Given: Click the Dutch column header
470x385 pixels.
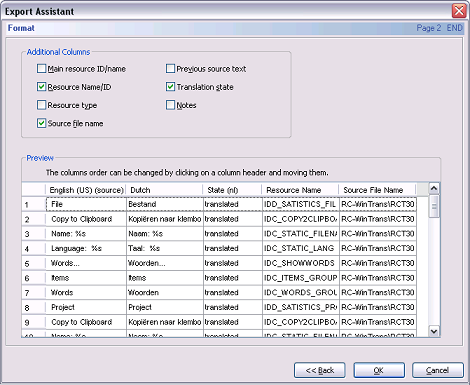Looking at the screenshot, I should [x=165, y=190].
